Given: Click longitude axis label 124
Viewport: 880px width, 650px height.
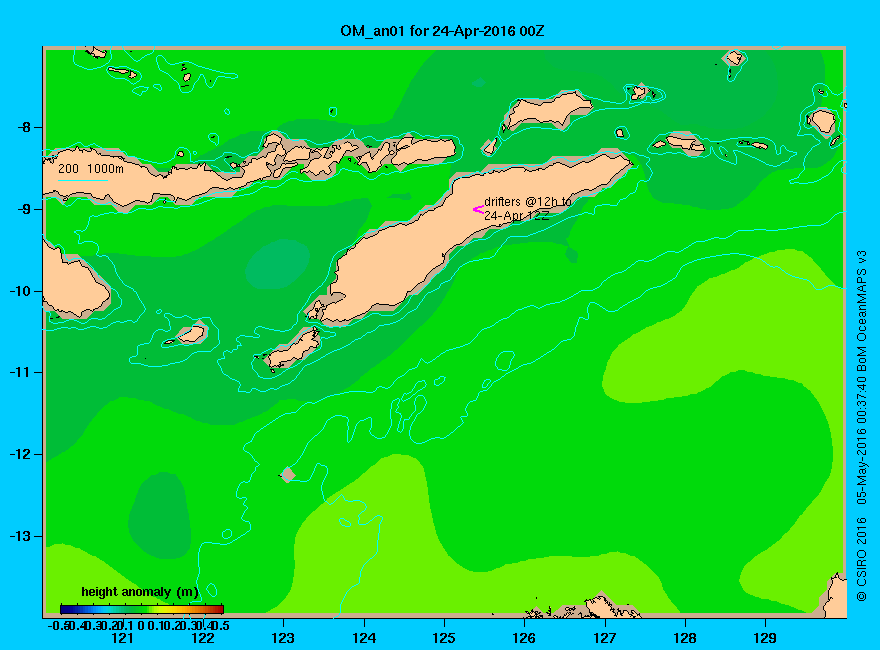Looking at the screenshot, I should (364, 638).
